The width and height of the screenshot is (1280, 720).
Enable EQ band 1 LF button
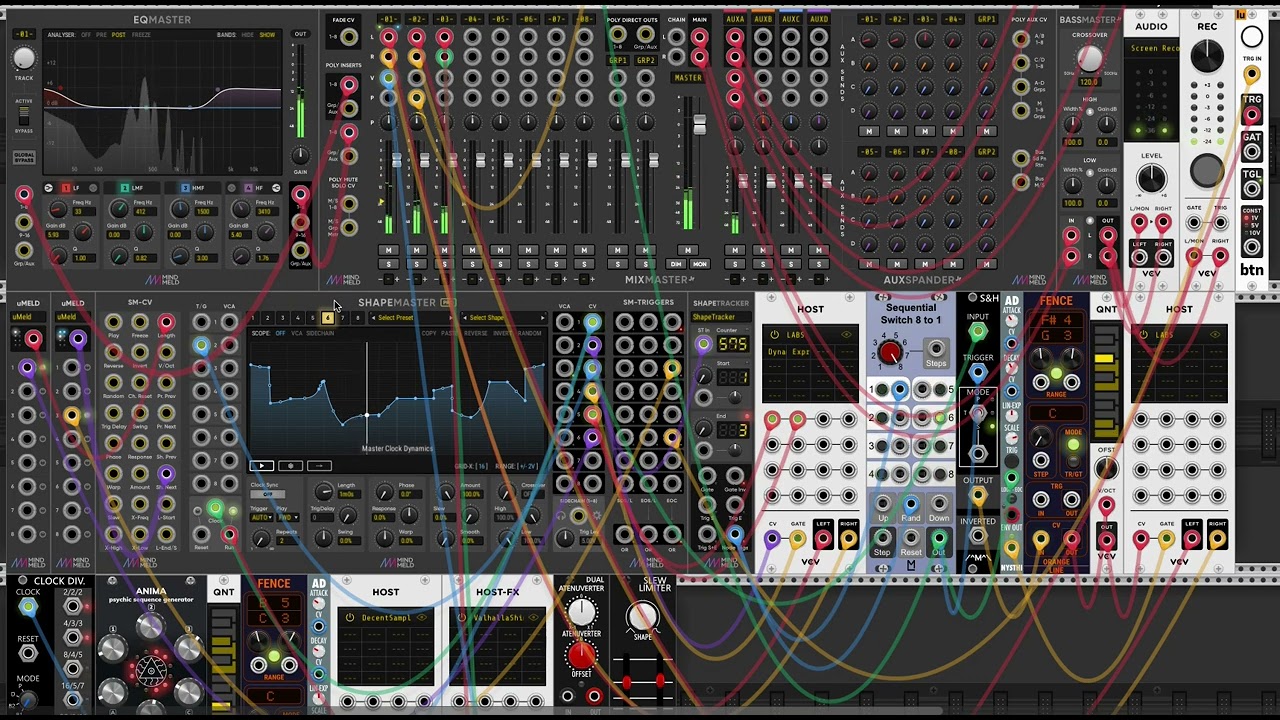tap(66, 188)
